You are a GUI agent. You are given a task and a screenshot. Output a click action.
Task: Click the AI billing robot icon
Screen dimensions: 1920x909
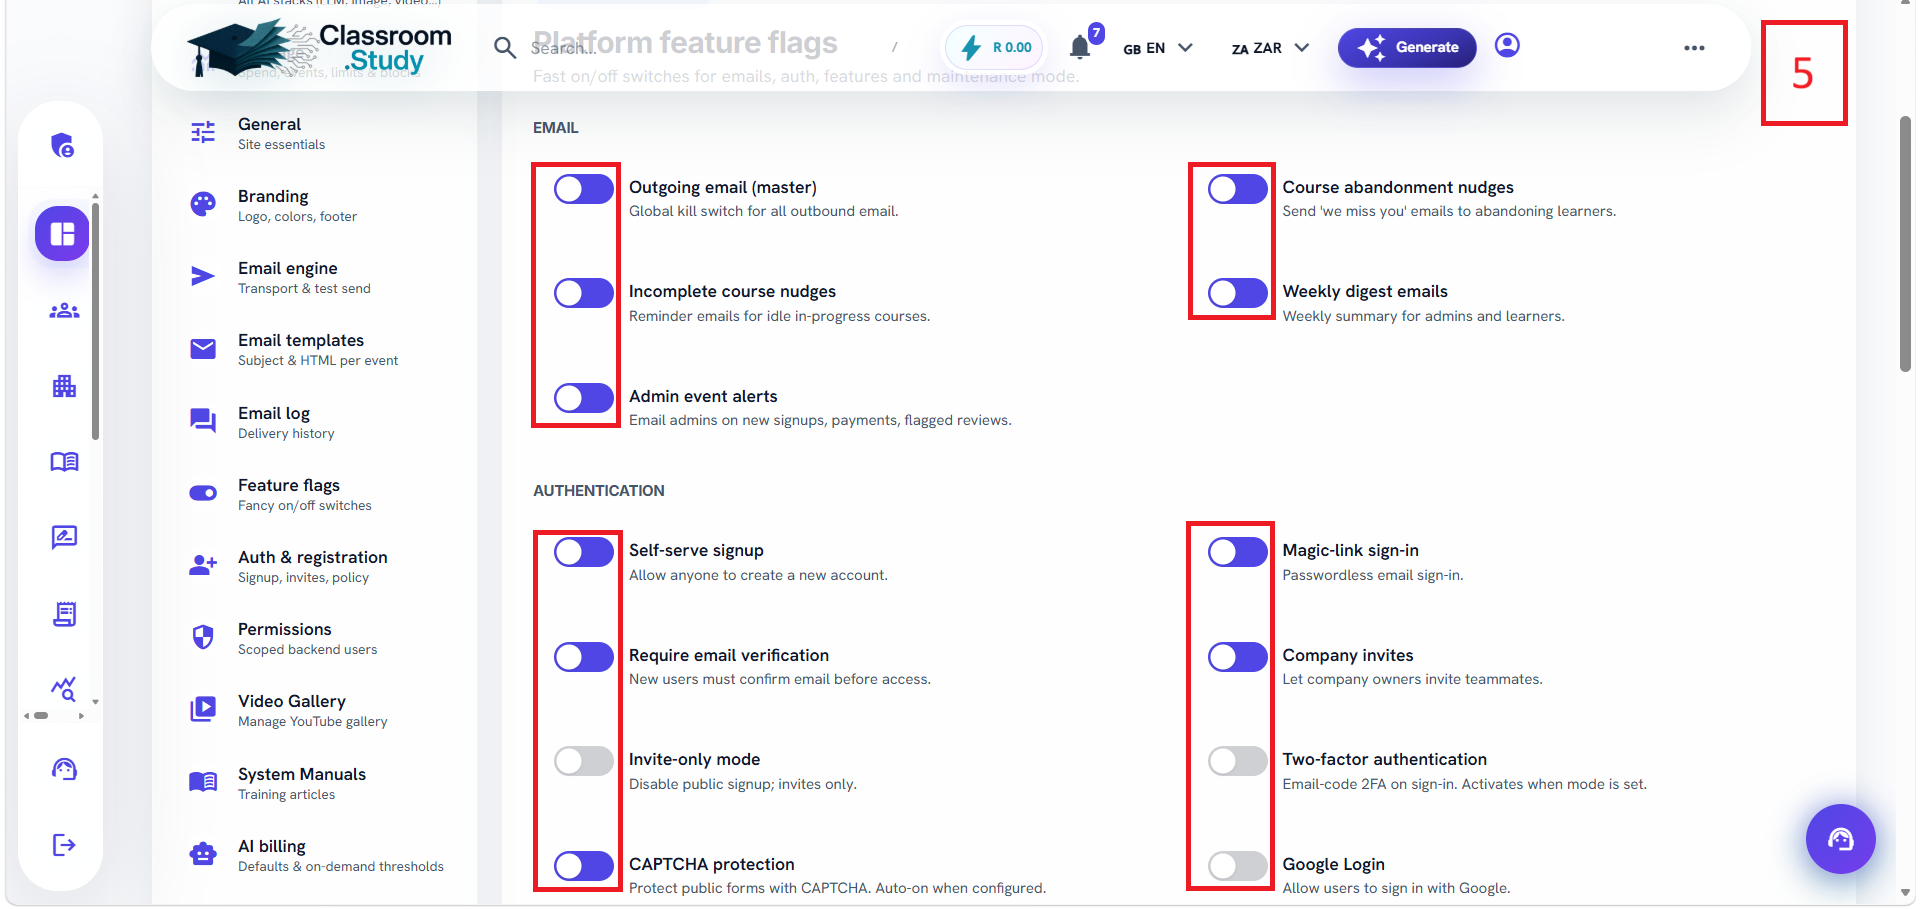203,855
